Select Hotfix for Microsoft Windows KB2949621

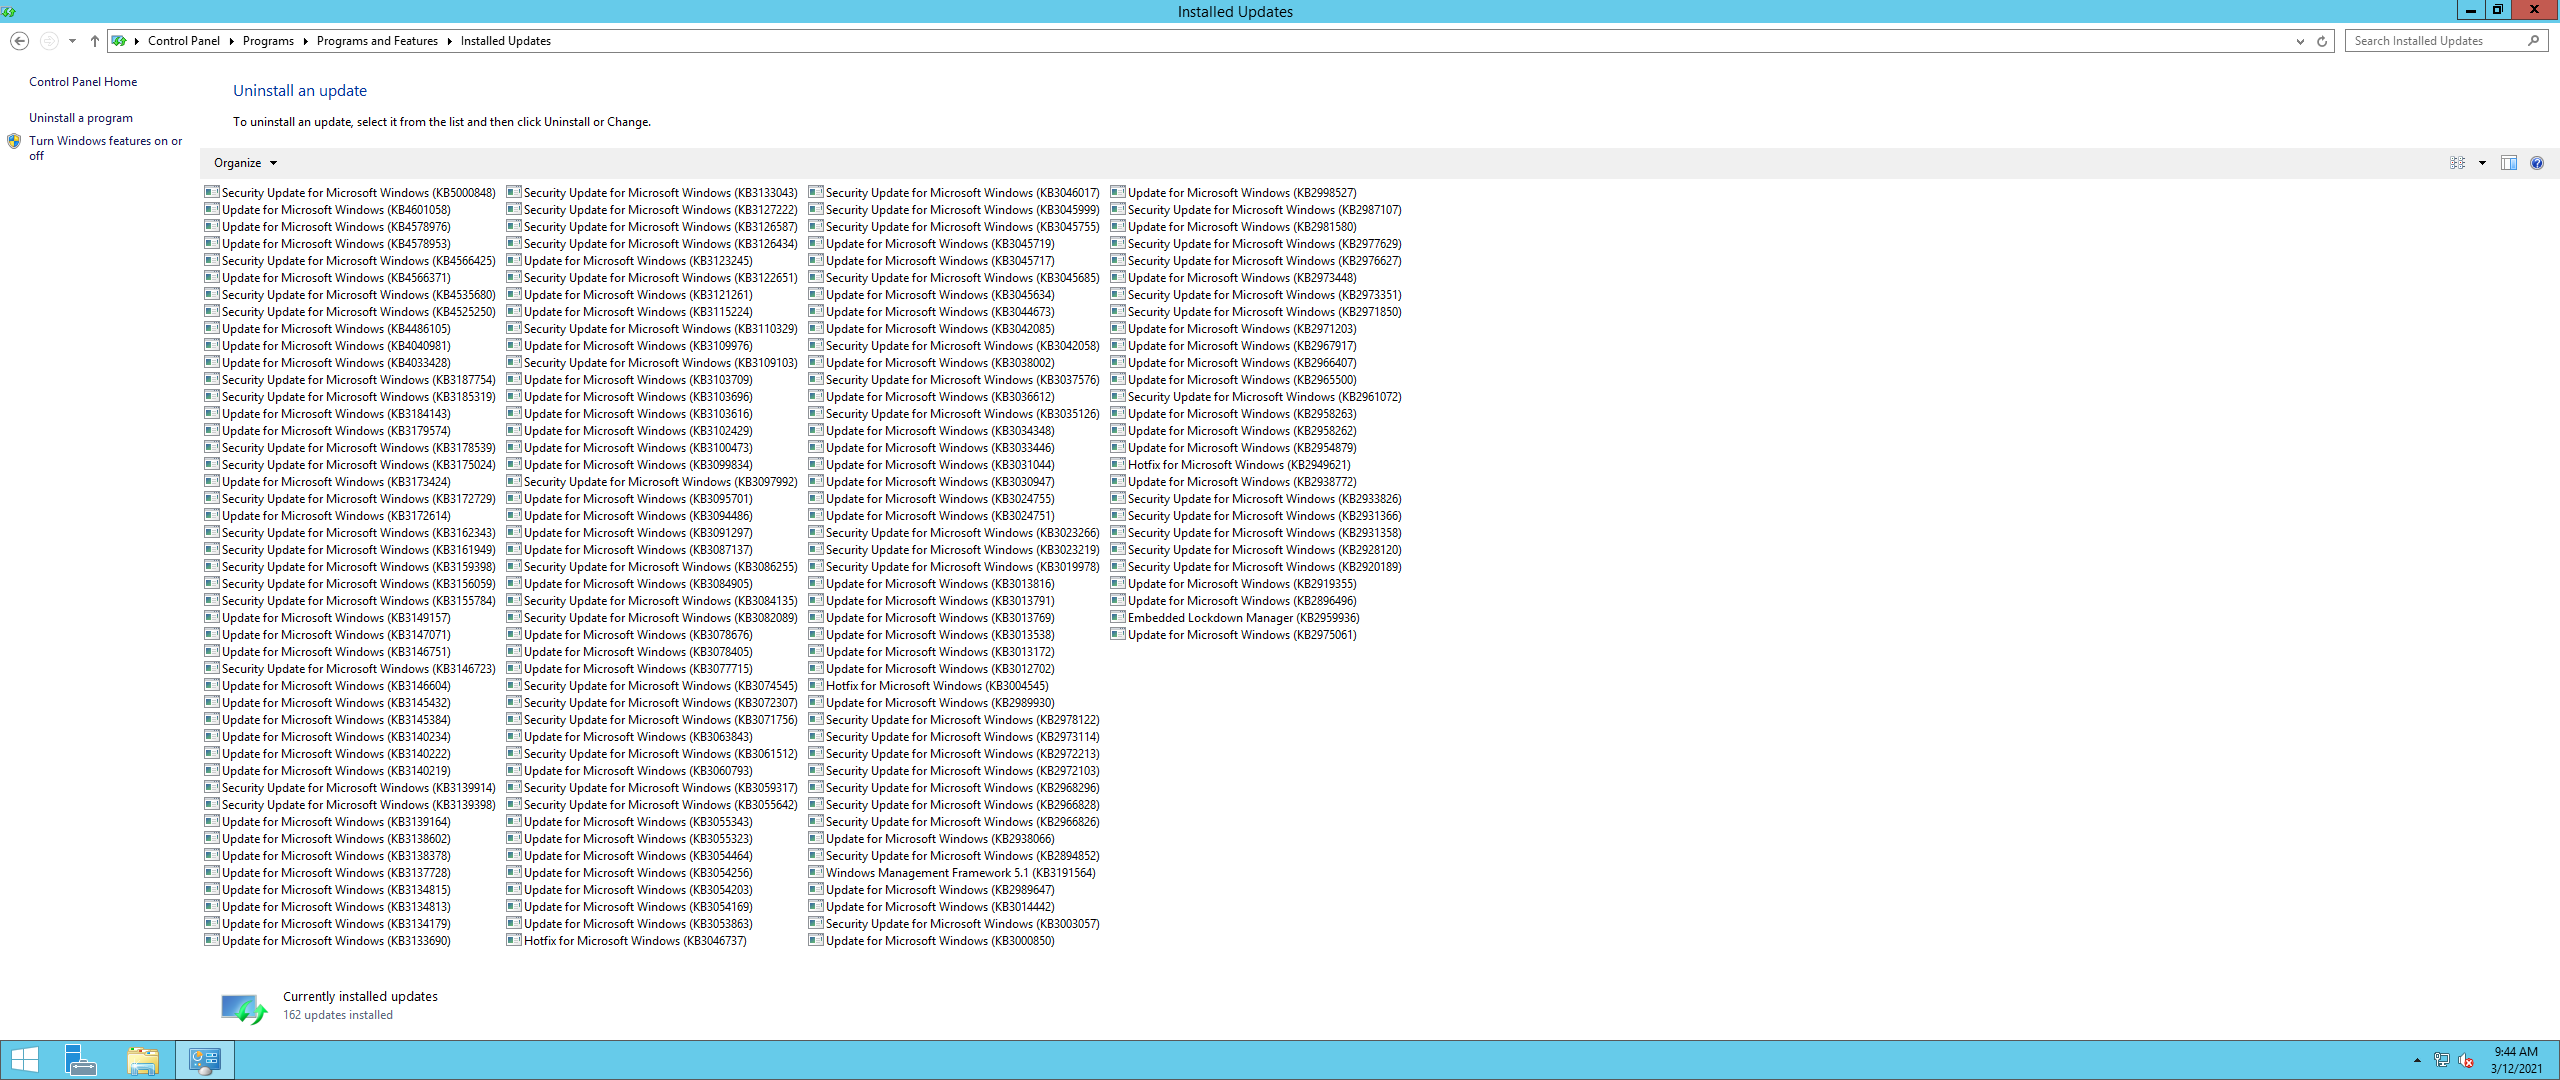click(x=1231, y=465)
